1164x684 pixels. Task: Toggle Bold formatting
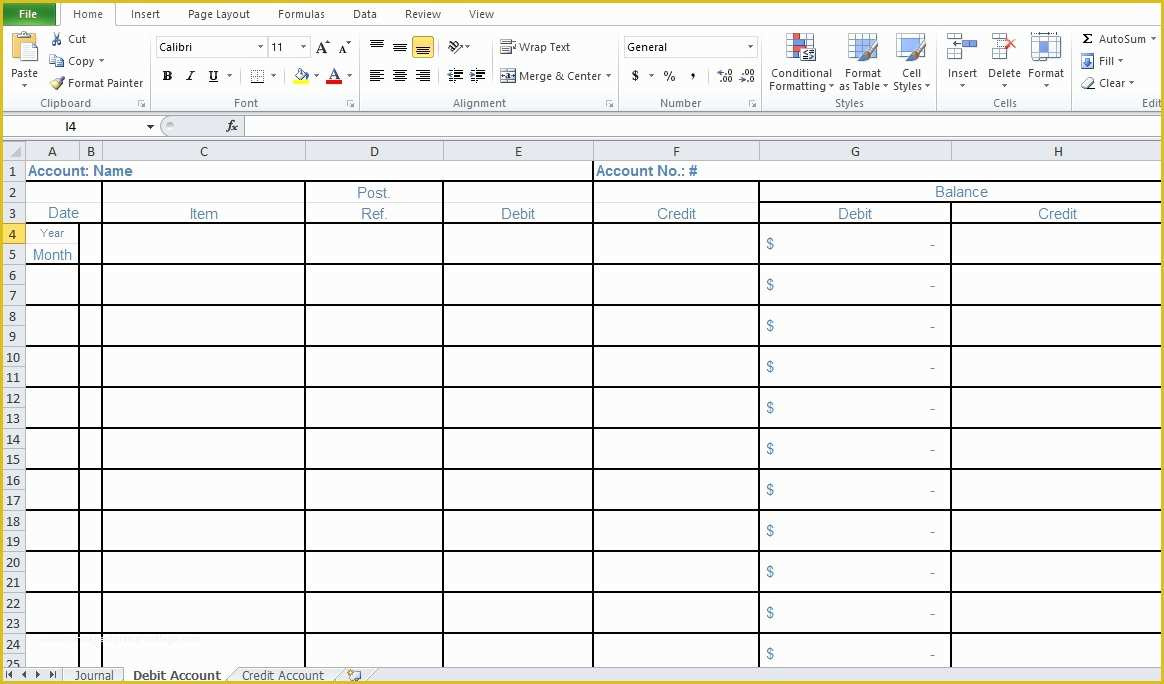point(167,76)
